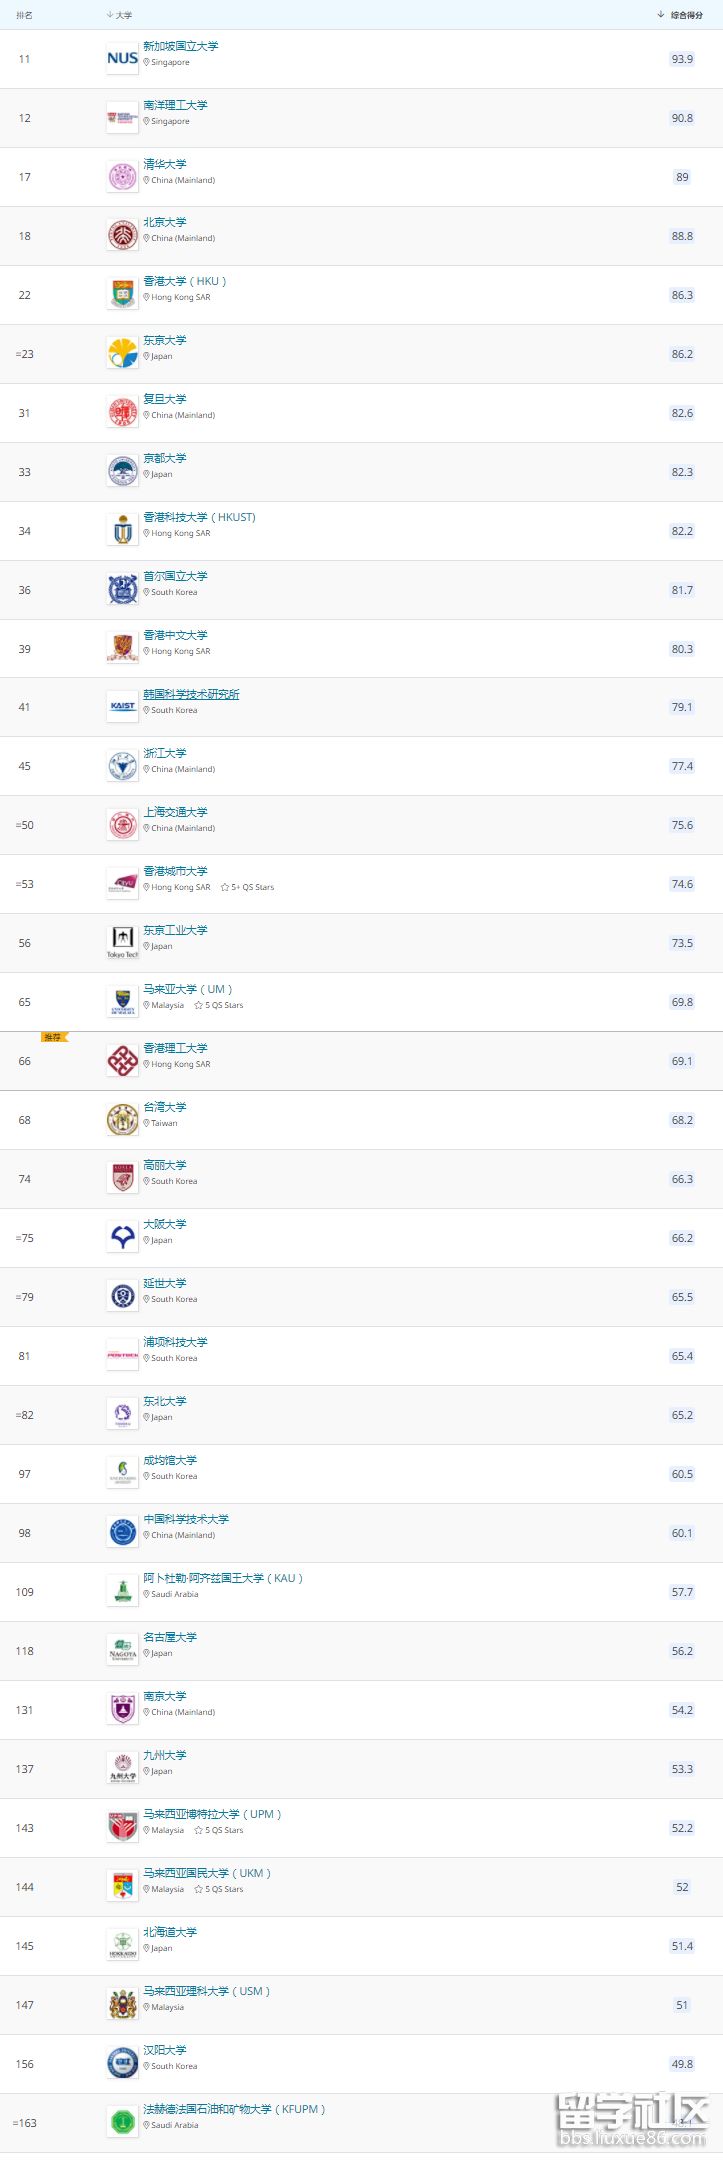Open the 新加坡国立大学 link
The height and width of the screenshot is (2160, 723).
181,46
